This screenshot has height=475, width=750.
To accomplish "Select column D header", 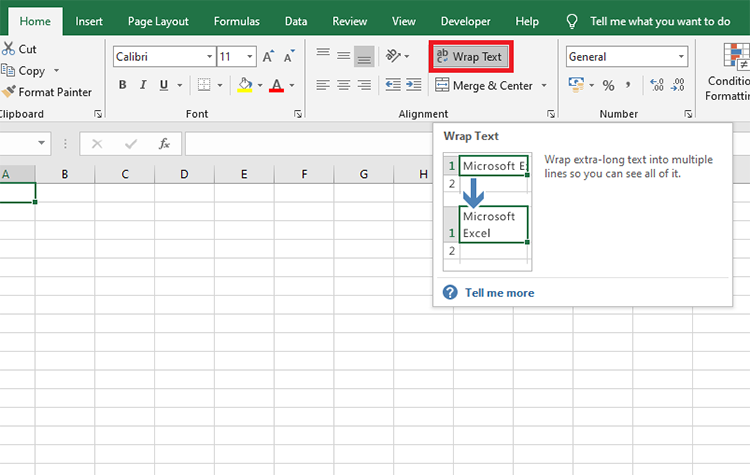I will point(184,174).
